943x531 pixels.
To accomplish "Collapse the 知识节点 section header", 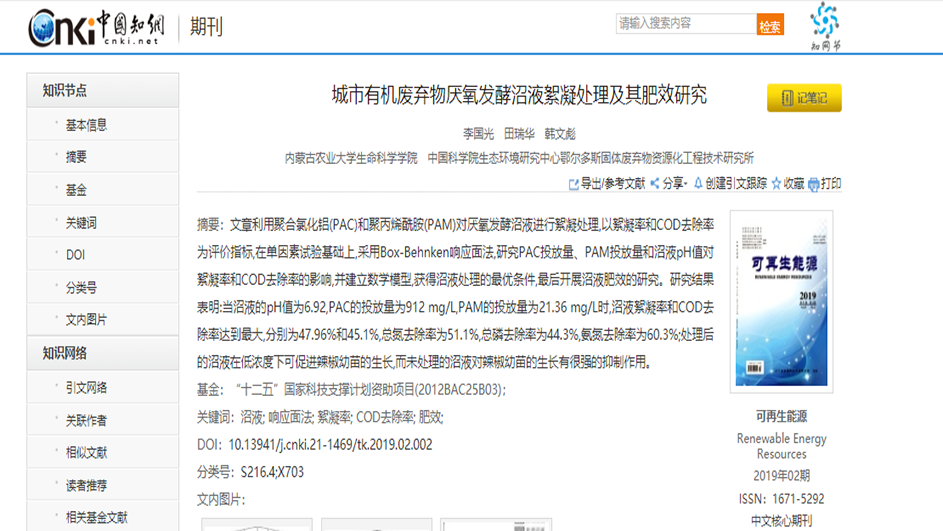I will point(103,90).
